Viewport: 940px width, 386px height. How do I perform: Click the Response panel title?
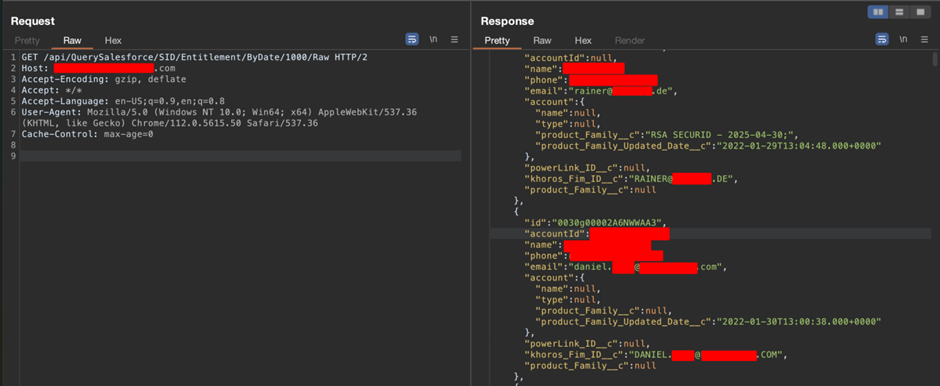pyautogui.click(x=507, y=21)
